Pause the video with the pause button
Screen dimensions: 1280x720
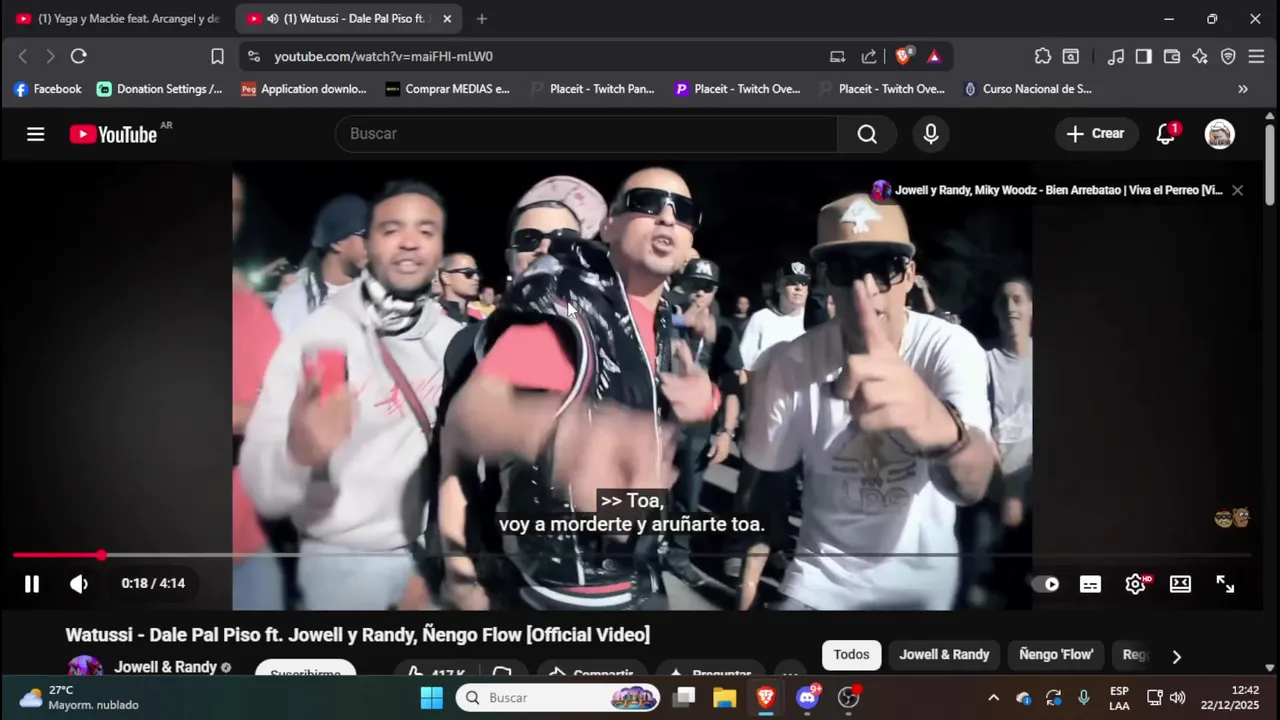[32, 584]
